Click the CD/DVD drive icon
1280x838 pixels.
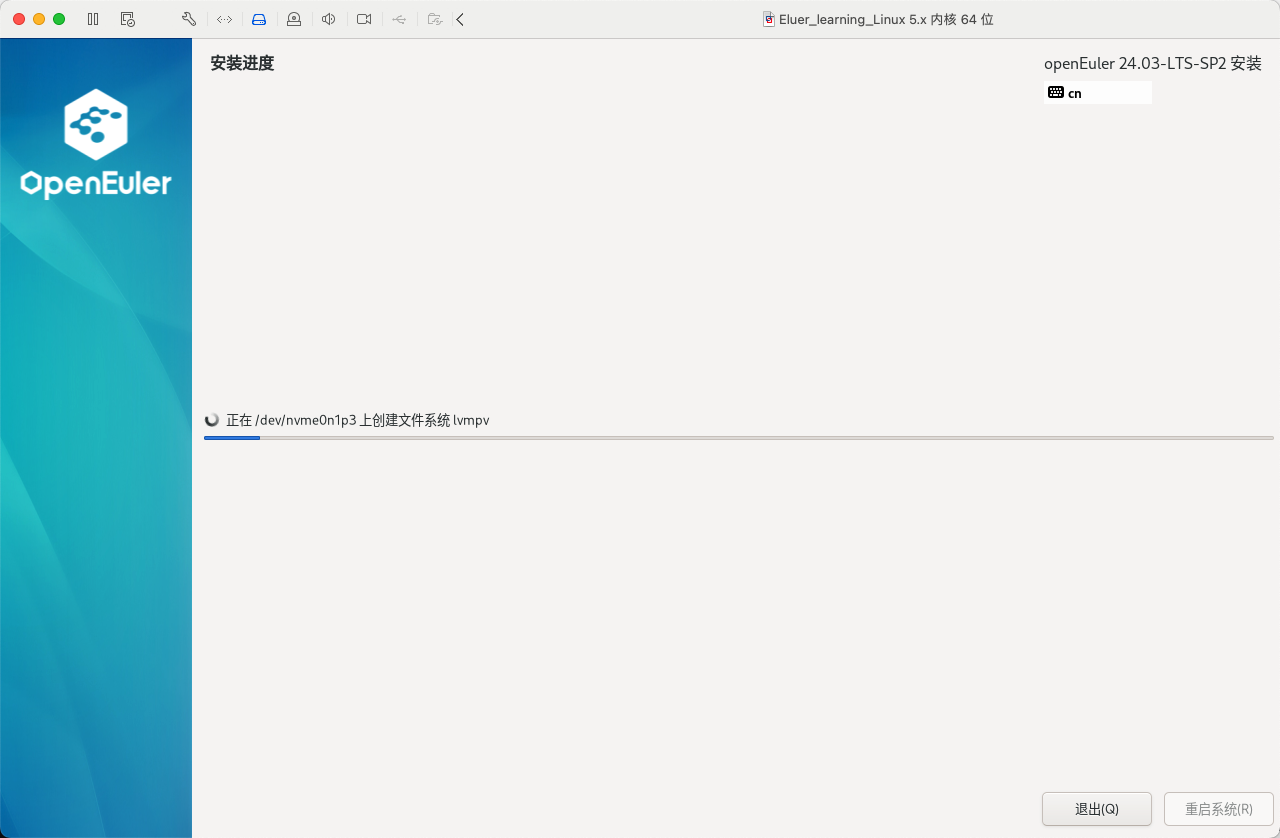[x=294, y=19]
